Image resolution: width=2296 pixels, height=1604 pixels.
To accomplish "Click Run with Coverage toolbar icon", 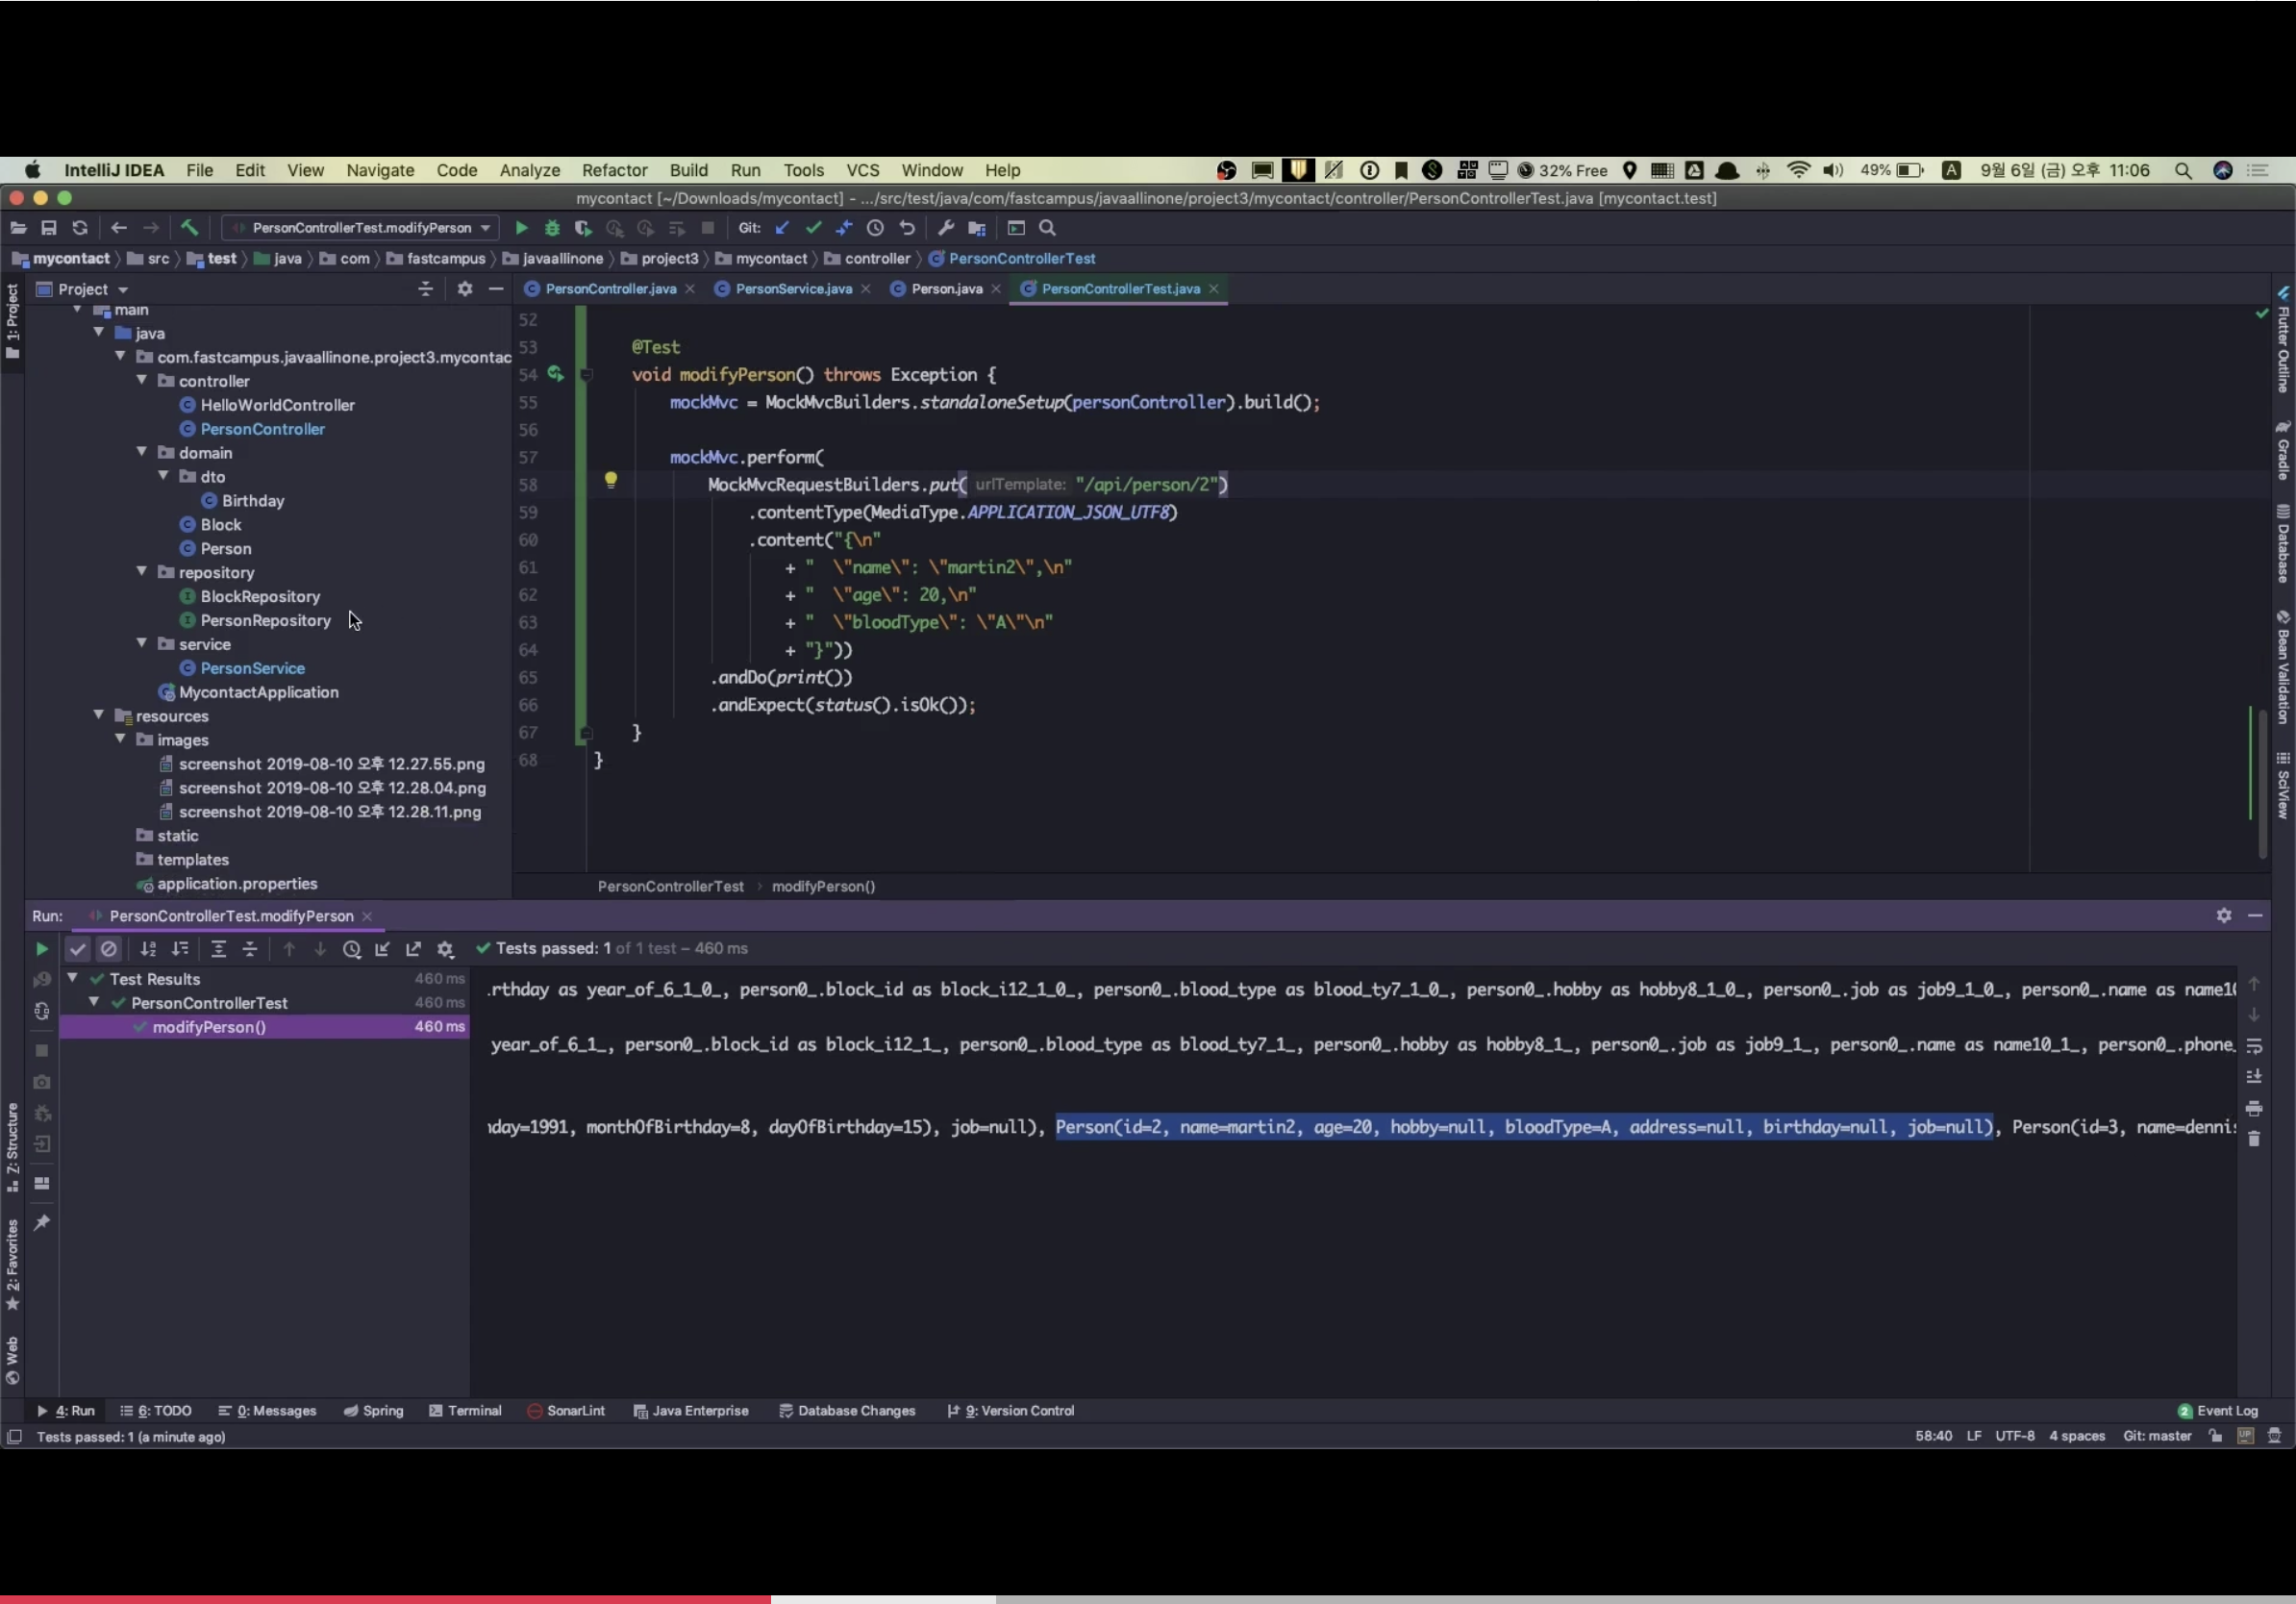I will pyautogui.click(x=583, y=228).
